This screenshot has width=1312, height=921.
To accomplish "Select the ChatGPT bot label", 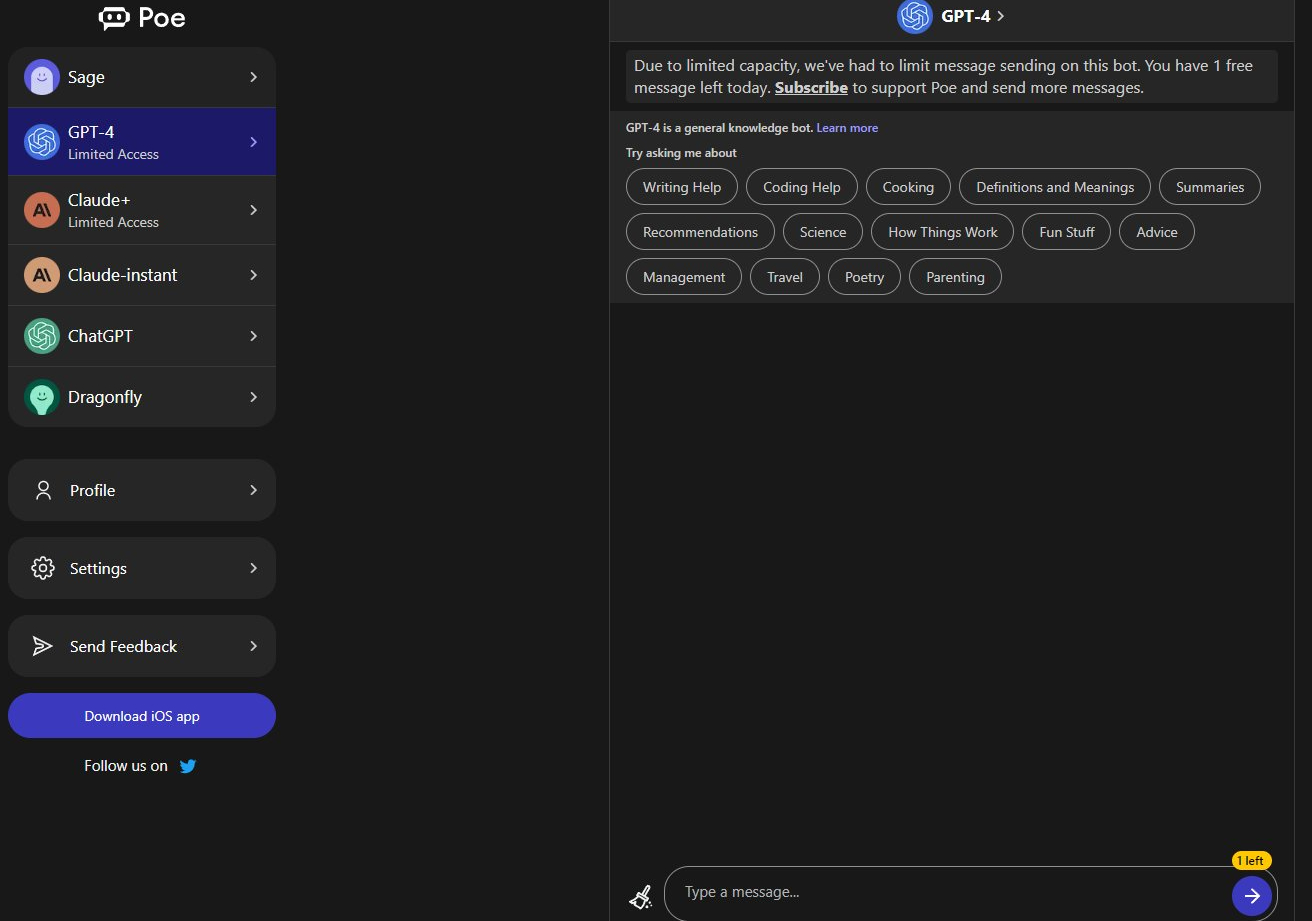I will click(100, 336).
